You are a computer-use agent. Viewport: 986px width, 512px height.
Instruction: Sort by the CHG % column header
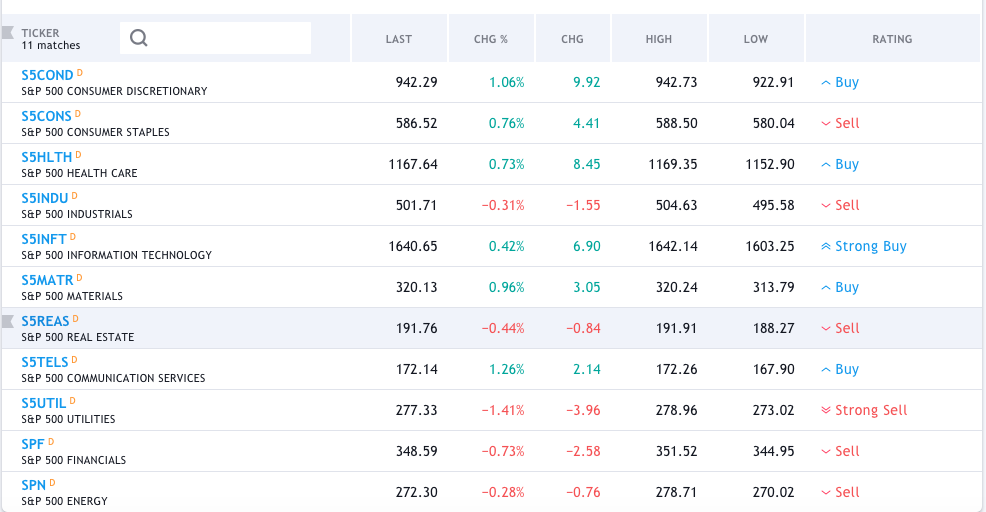click(x=491, y=39)
